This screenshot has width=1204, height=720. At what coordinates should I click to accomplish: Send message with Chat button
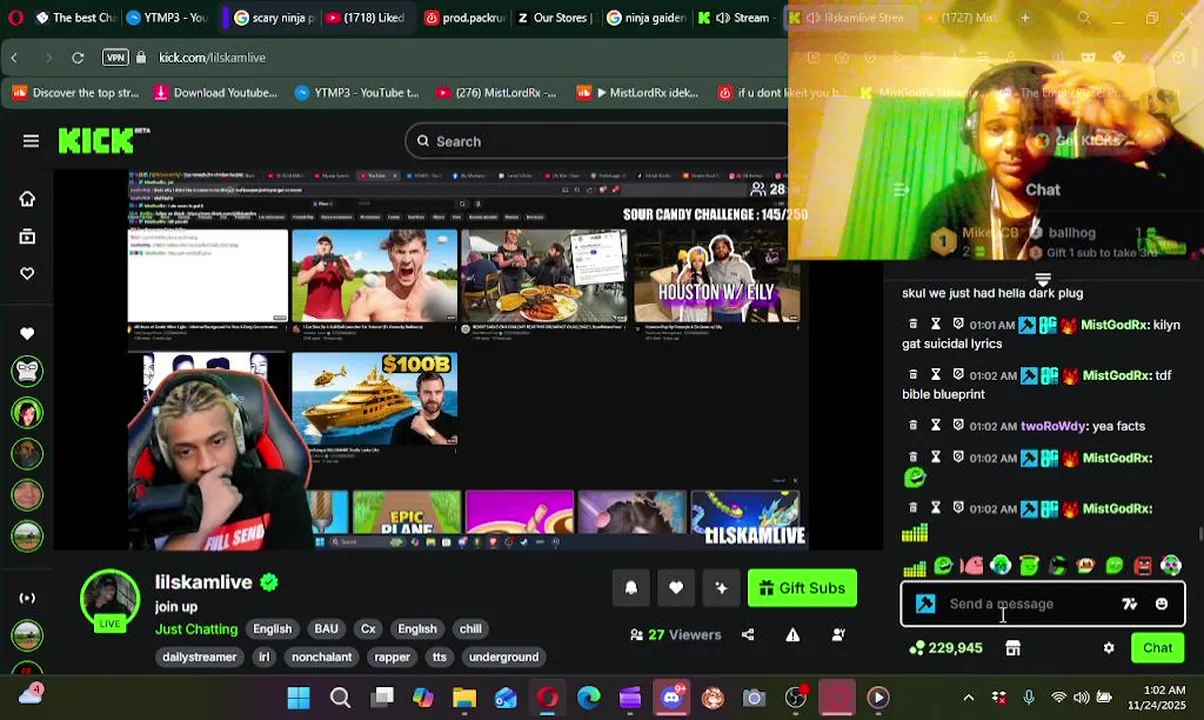[x=1157, y=648]
